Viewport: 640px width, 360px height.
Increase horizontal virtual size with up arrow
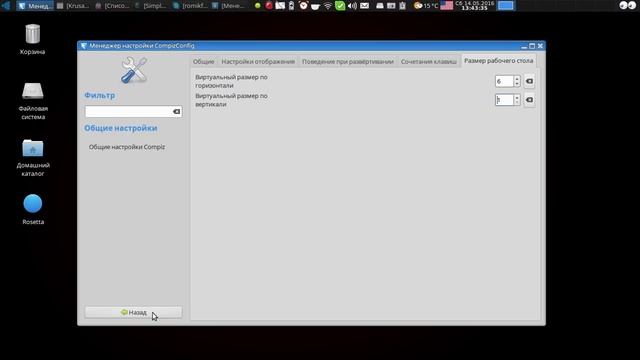point(517,78)
